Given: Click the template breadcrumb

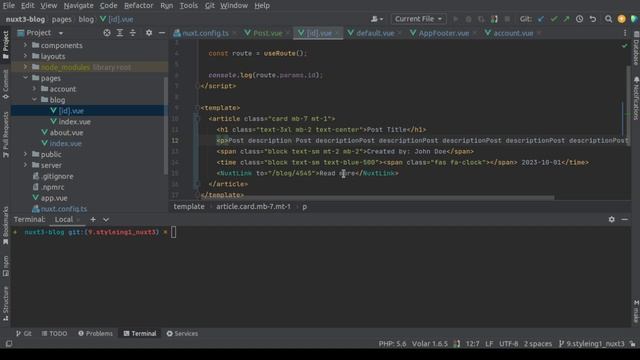Looking at the screenshot, I should 189,207.
